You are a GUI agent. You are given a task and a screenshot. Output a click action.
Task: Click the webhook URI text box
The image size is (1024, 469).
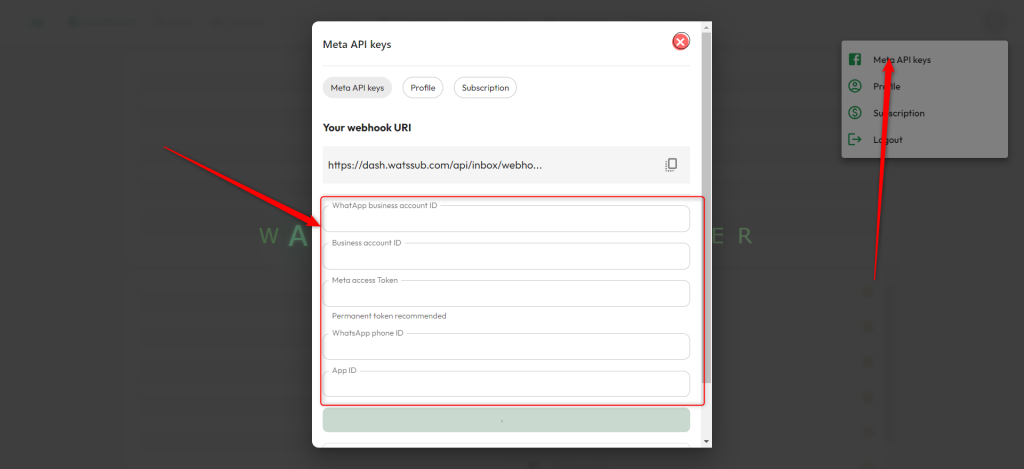(490, 165)
